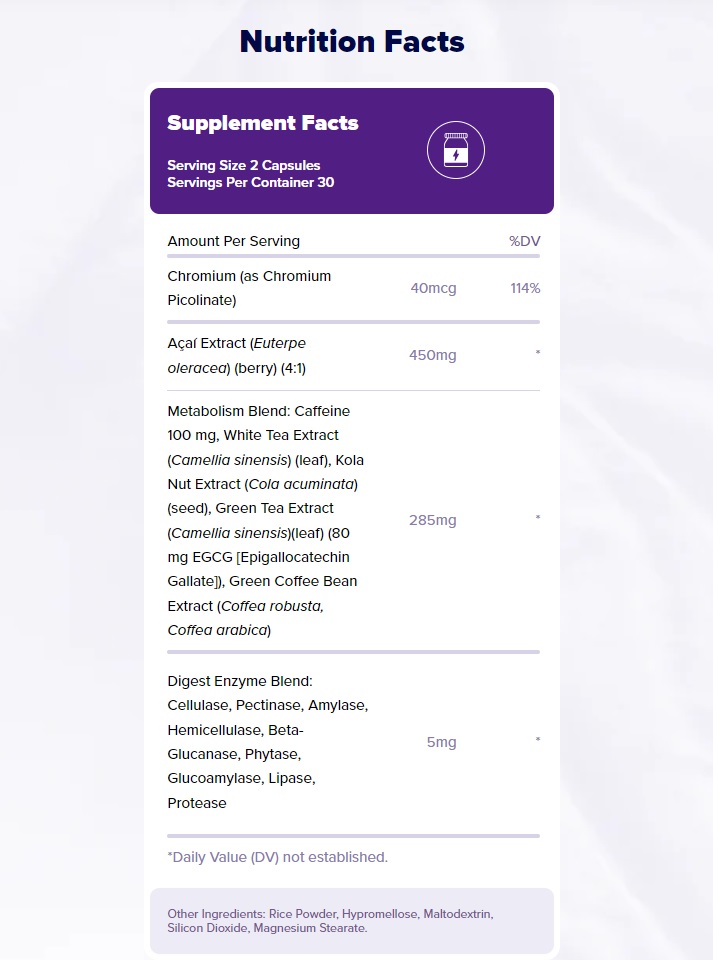Click the Daily Value not established footnote
Screen dimensions: 713x960
[x=277, y=857]
